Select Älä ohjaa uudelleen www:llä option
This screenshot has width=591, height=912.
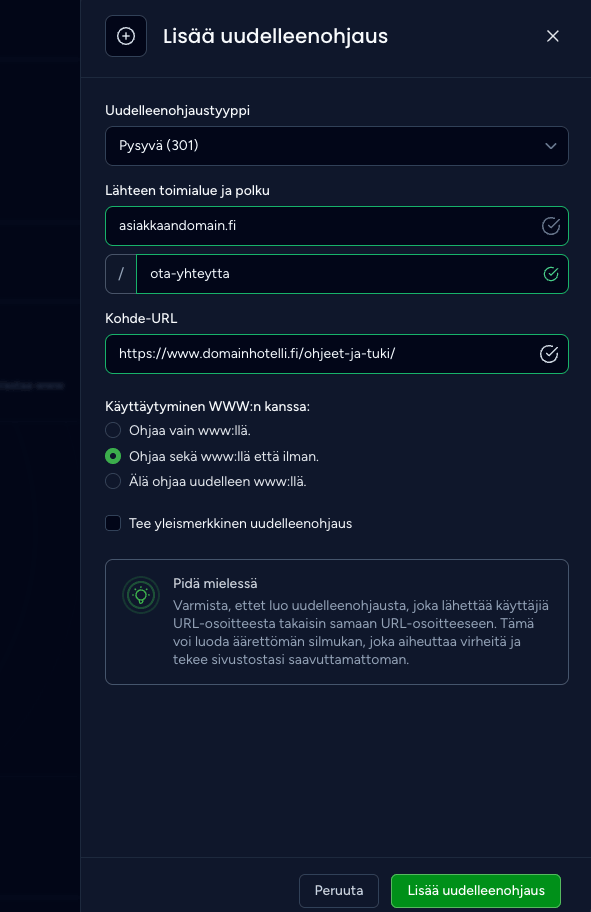pos(113,481)
